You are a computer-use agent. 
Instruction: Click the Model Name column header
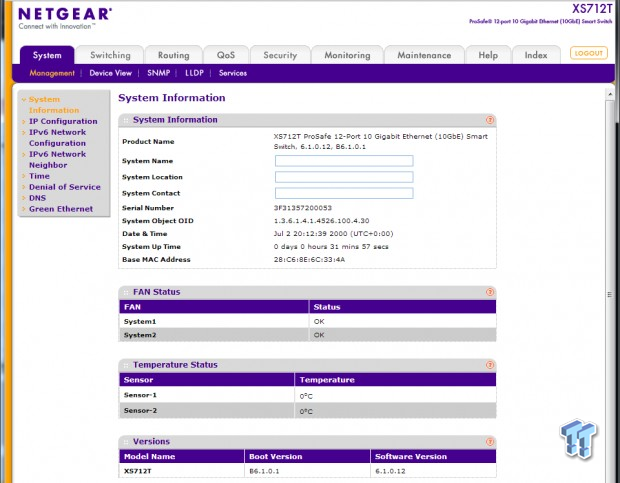coord(182,457)
